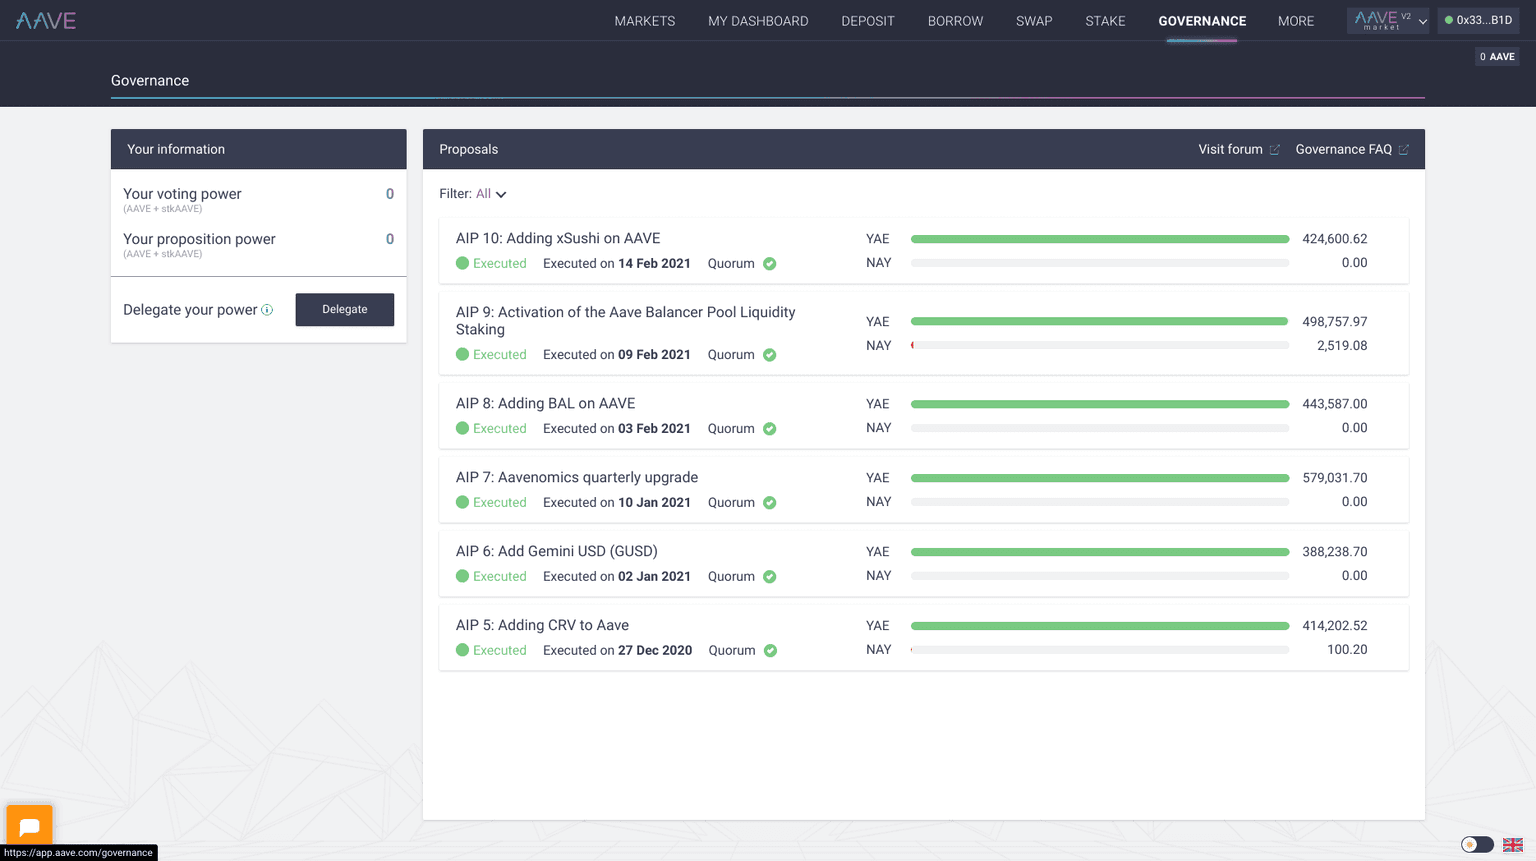
Task: Click the external link icon next to Visit forum
Action: coord(1274,150)
